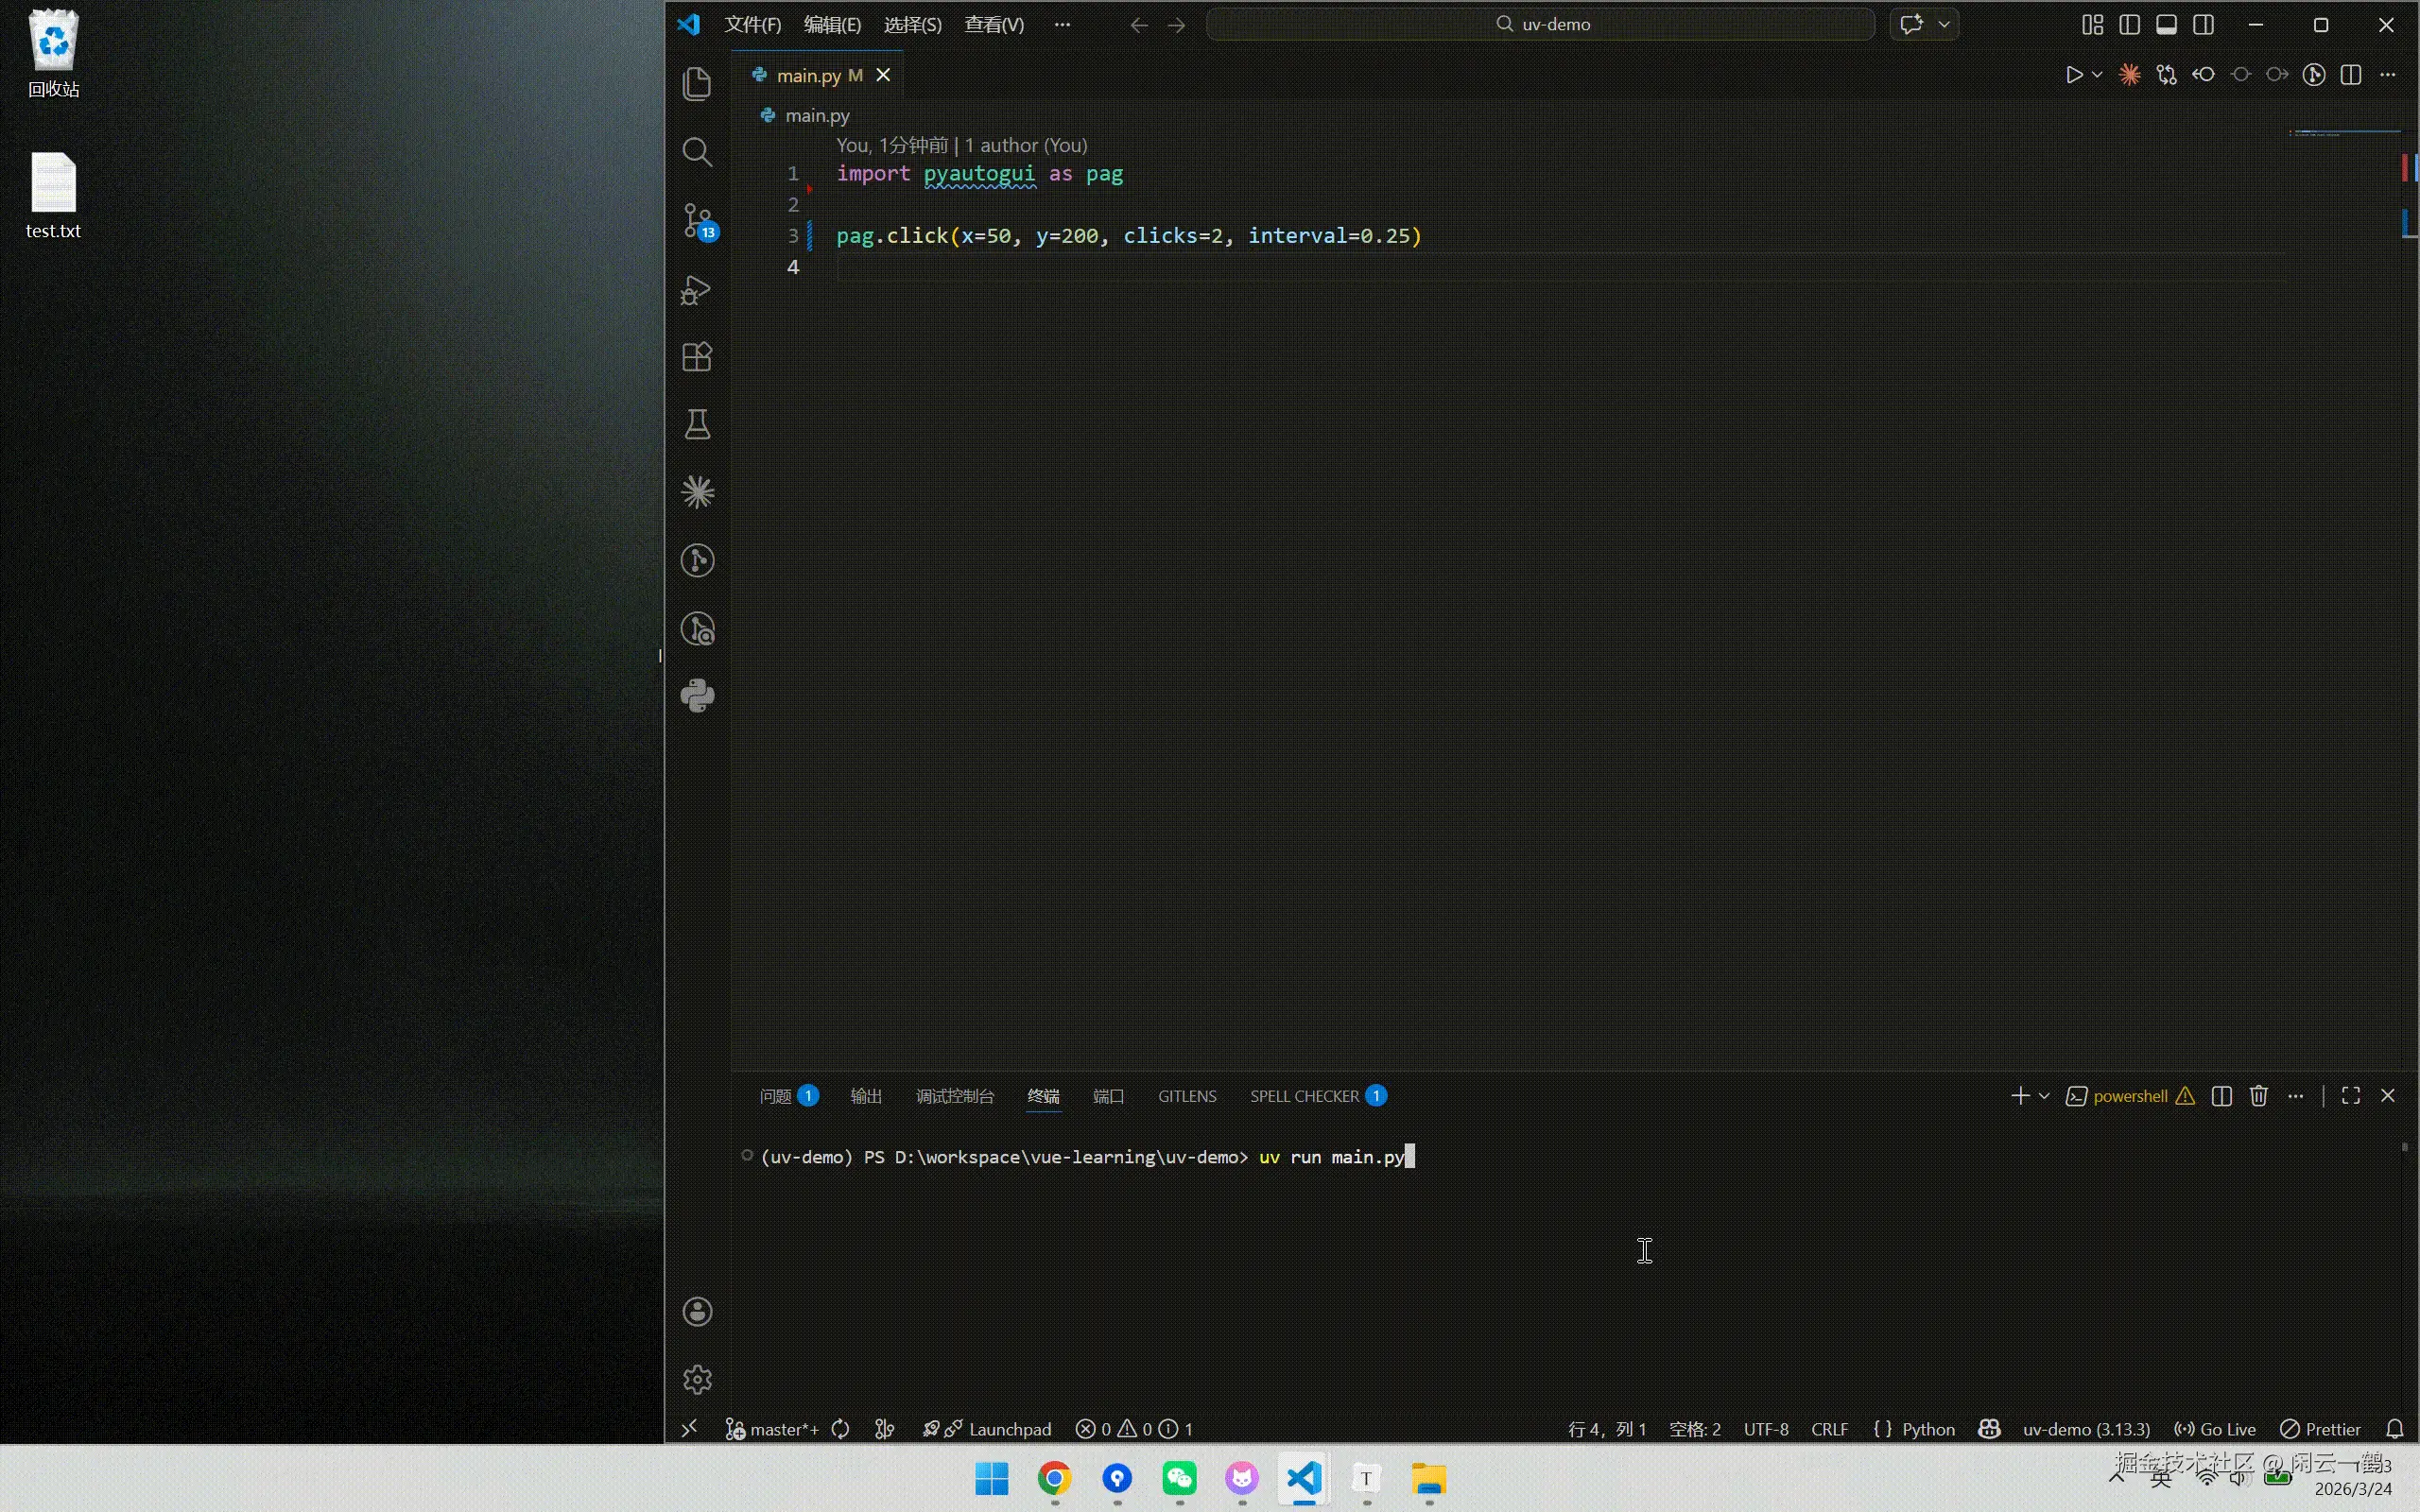The width and height of the screenshot is (2420, 1512).
Task: Open Run and Debug view
Action: (x=697, y=290)
